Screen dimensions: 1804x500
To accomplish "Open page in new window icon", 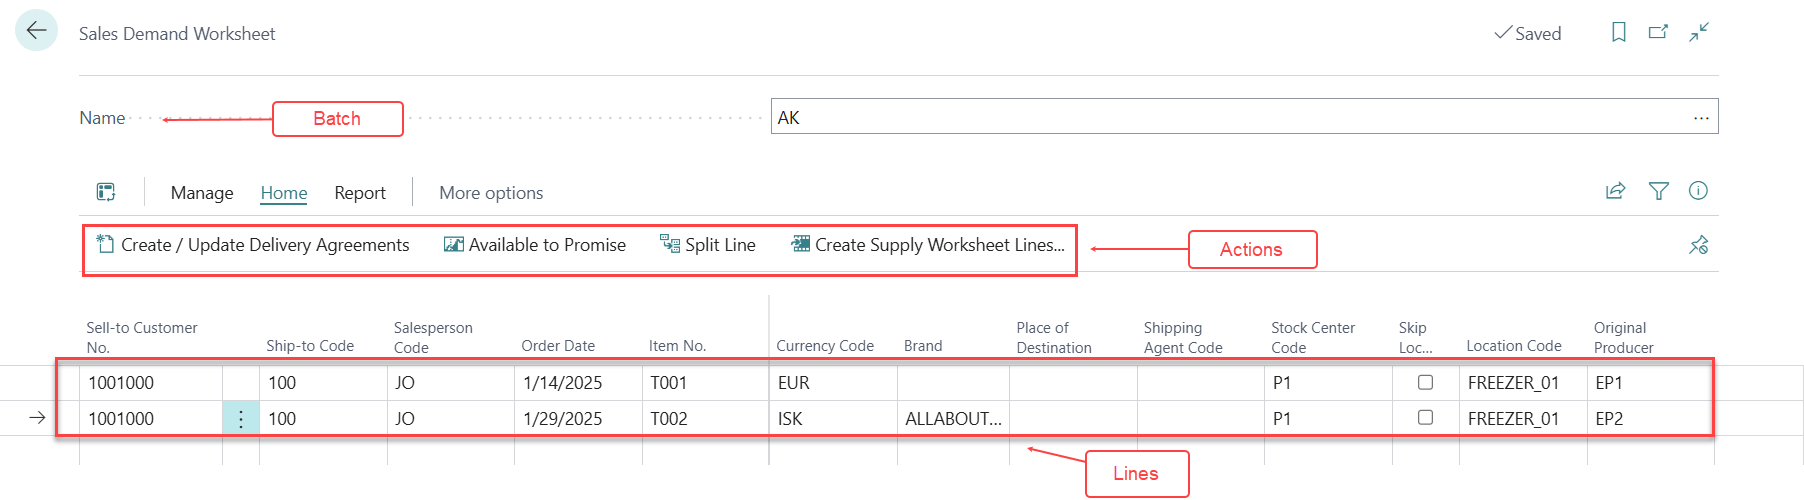I will coord(1658,32).
